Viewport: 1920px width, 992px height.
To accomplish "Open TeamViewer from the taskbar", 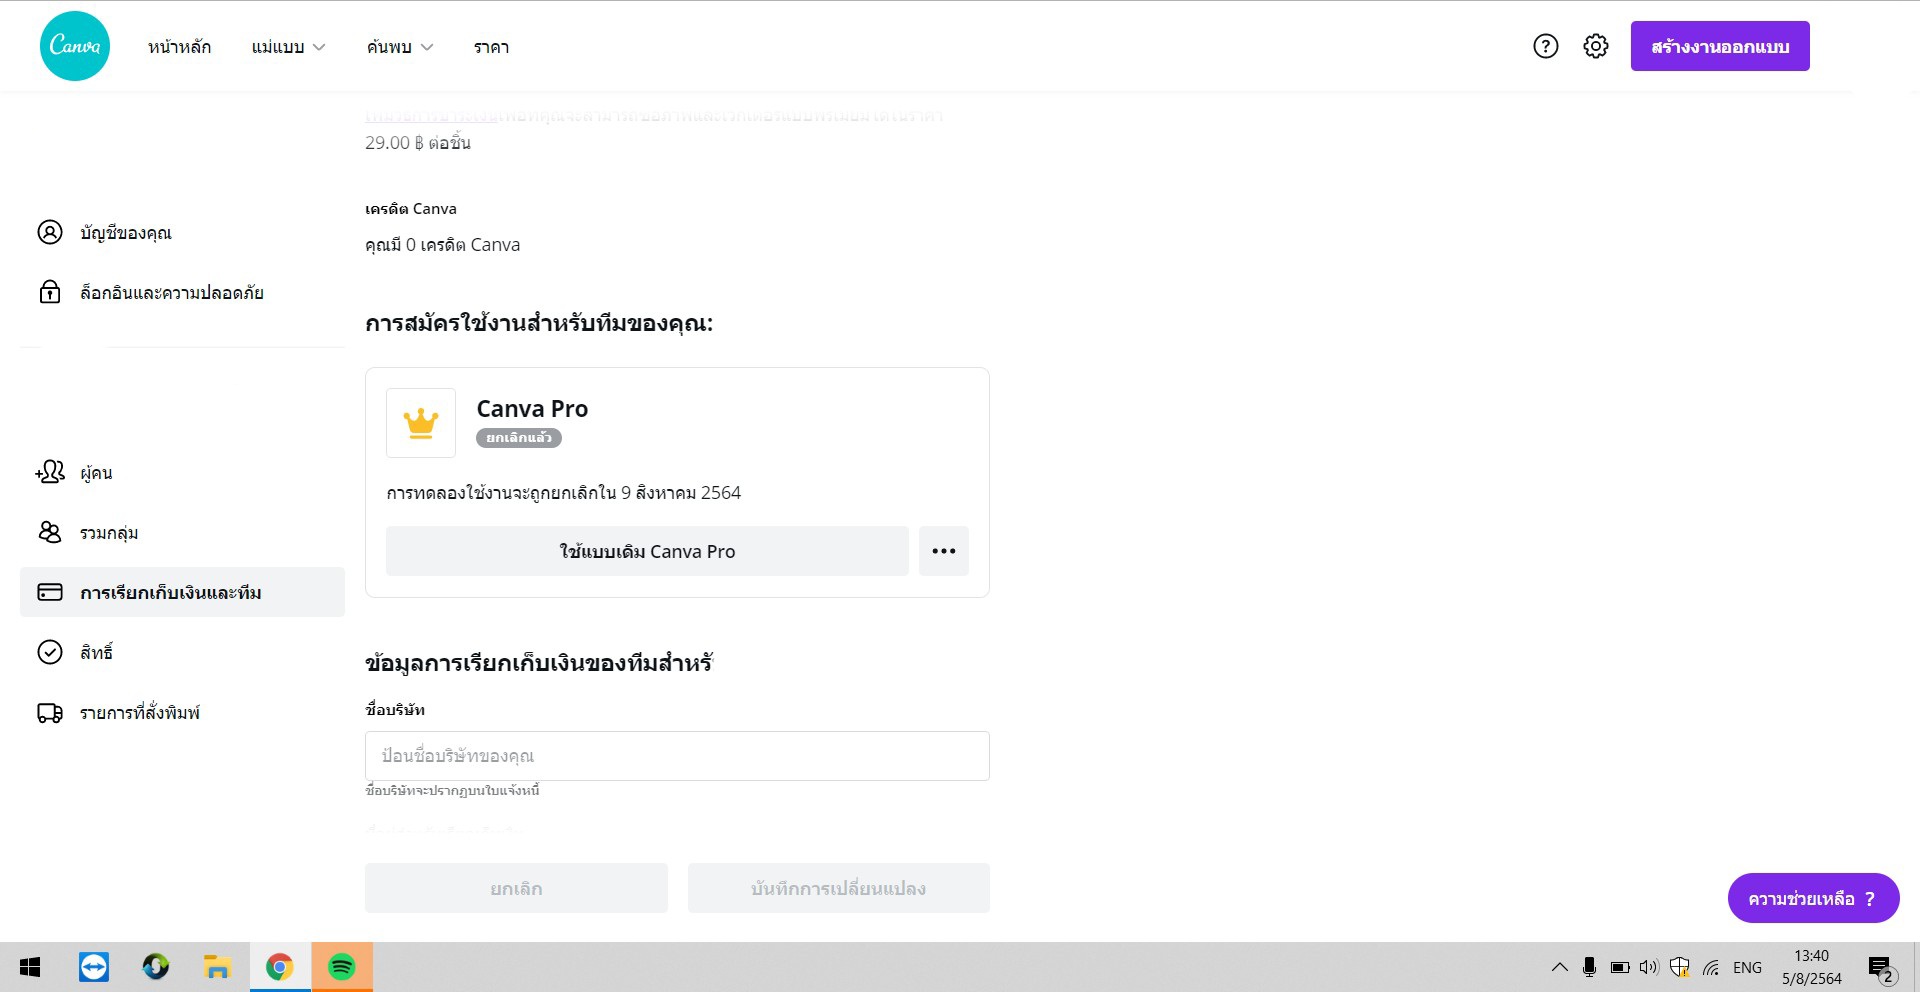I will tap(94, 967).
